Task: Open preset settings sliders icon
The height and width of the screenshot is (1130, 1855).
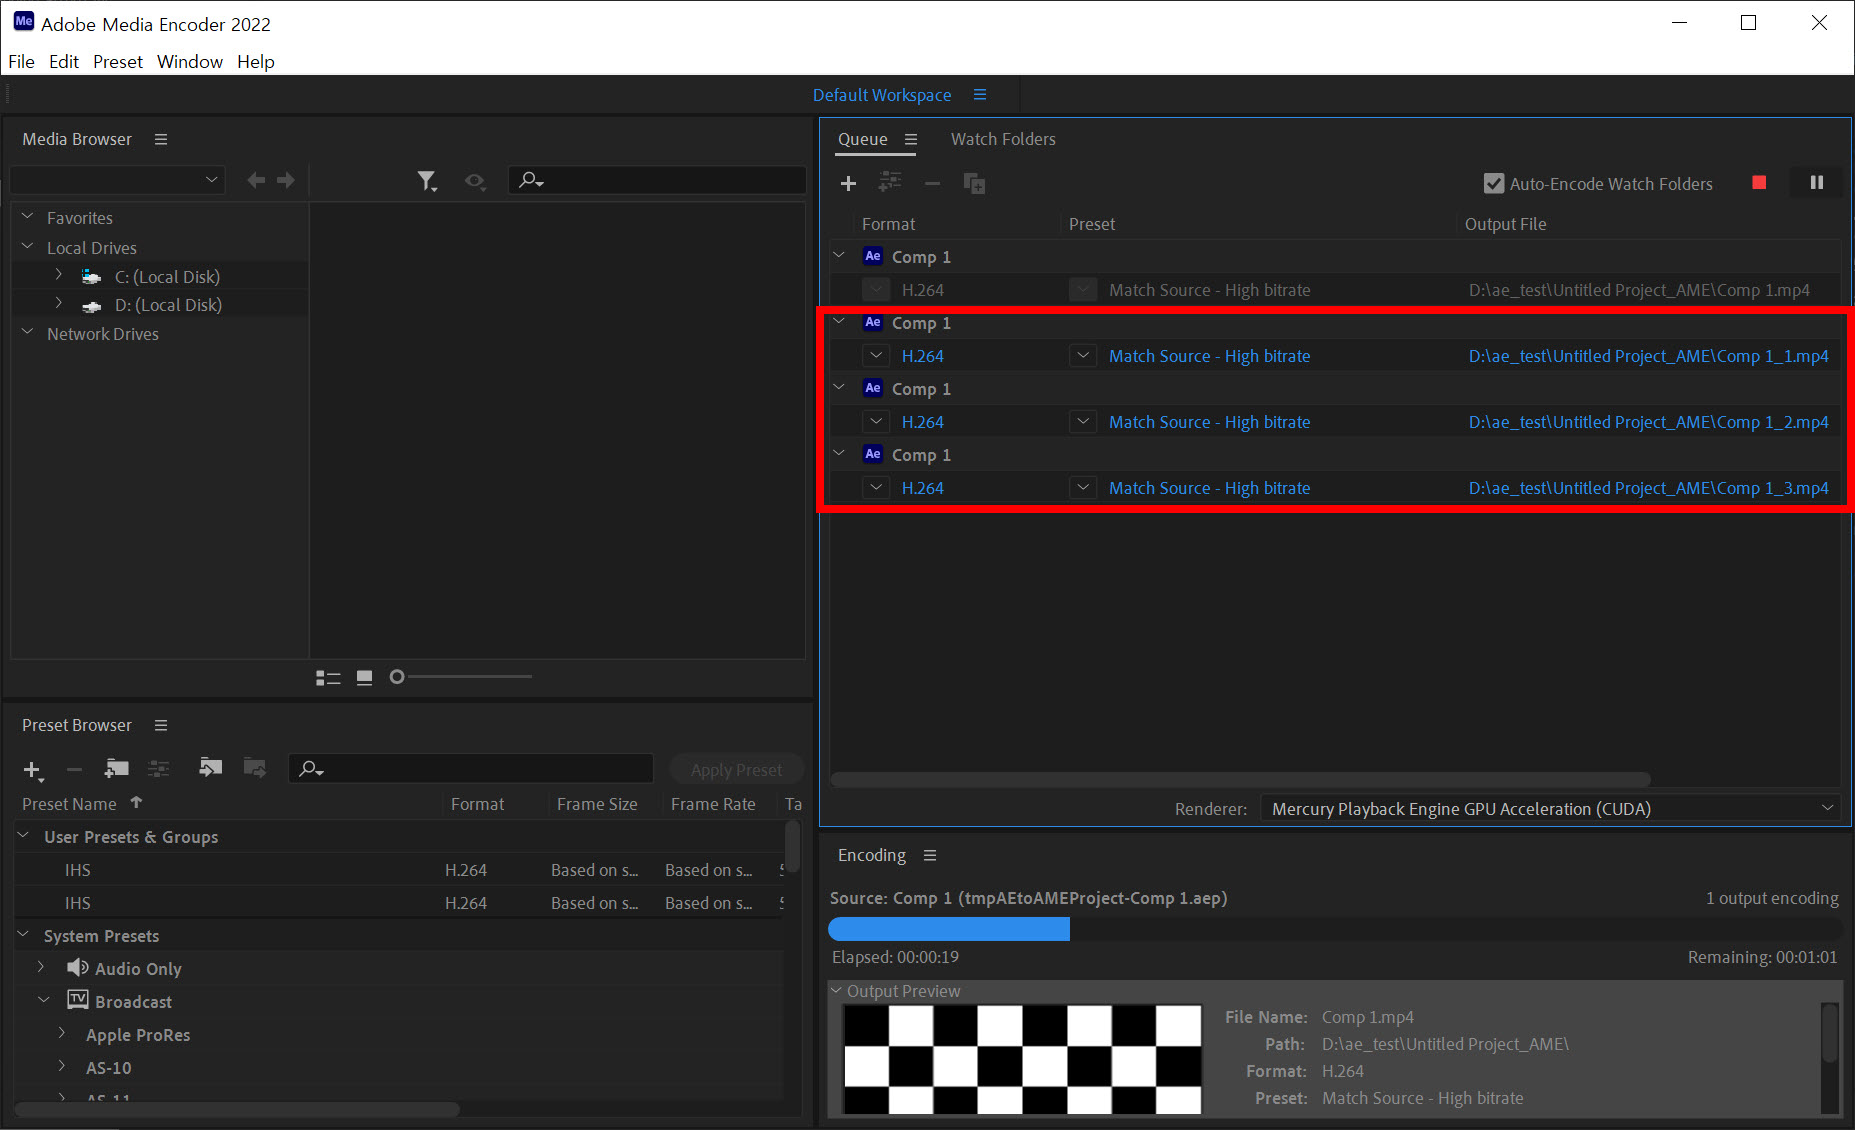Action: [x=159, y=768]
